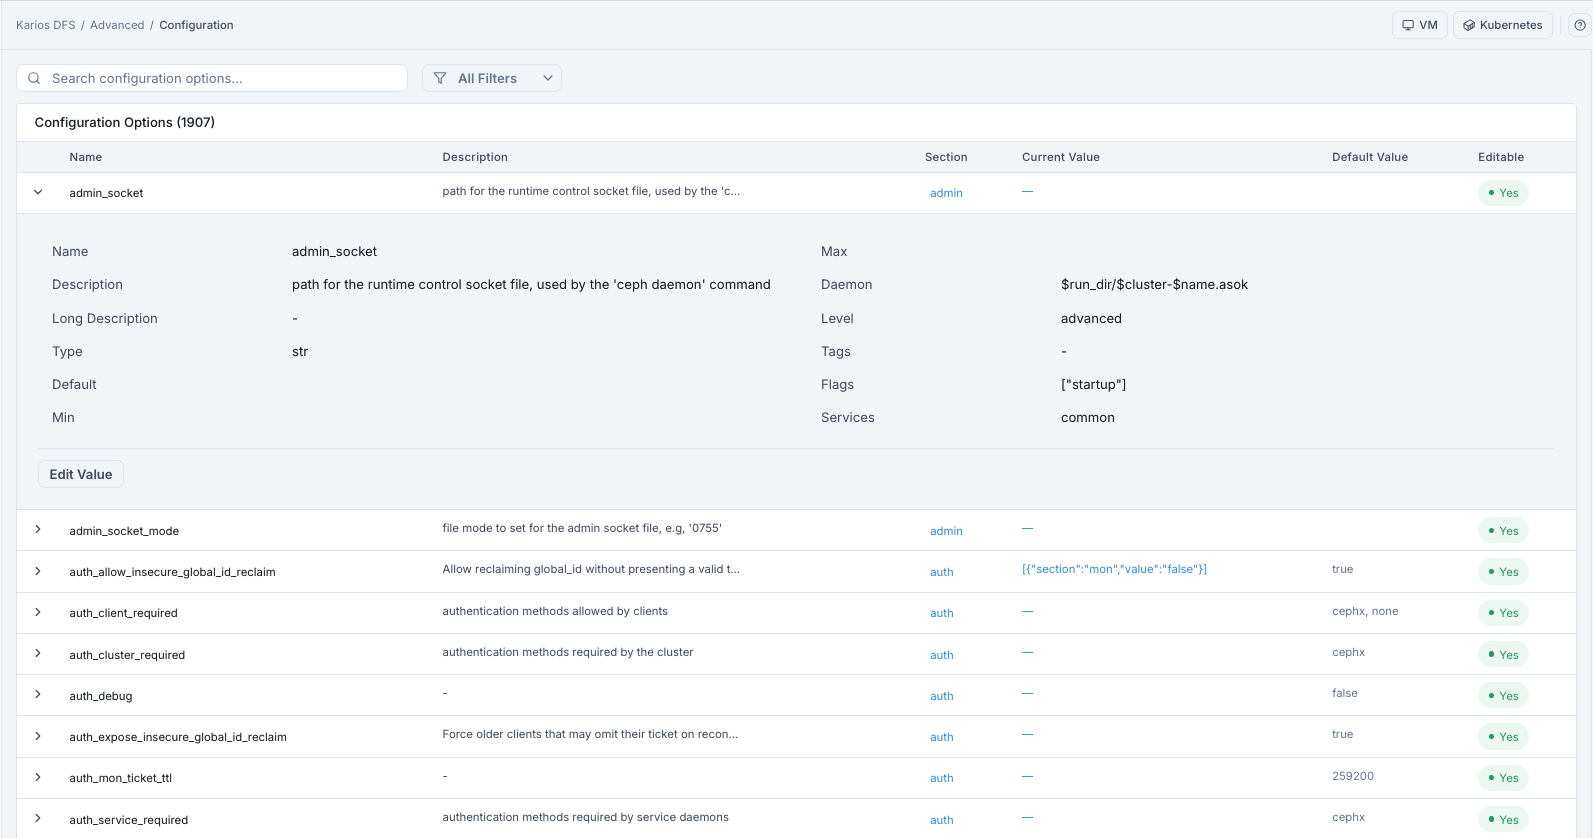
Task: Switch to VM view
Action: pyautogui.click(x=1420, y=25)
